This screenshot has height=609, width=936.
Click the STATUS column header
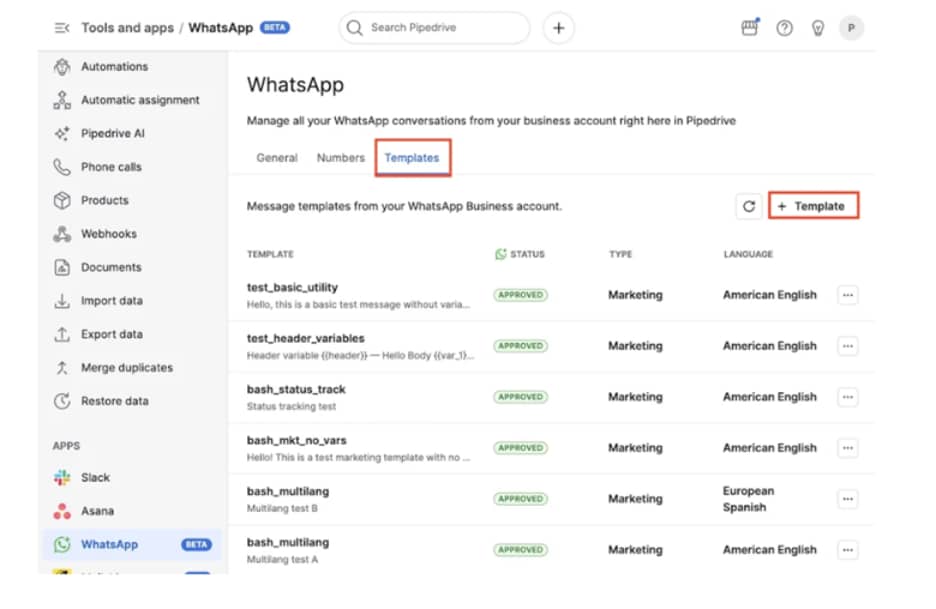[x=520, y=254]
